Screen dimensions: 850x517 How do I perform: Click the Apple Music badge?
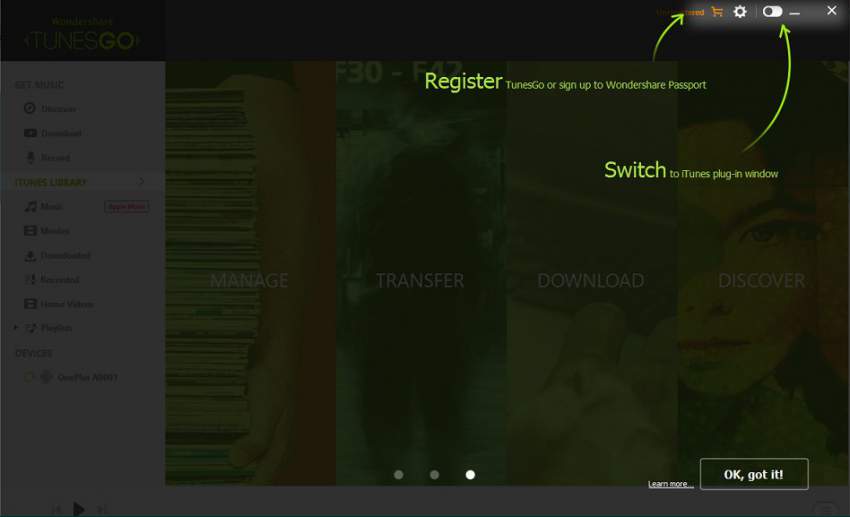(x=126, y=206)
